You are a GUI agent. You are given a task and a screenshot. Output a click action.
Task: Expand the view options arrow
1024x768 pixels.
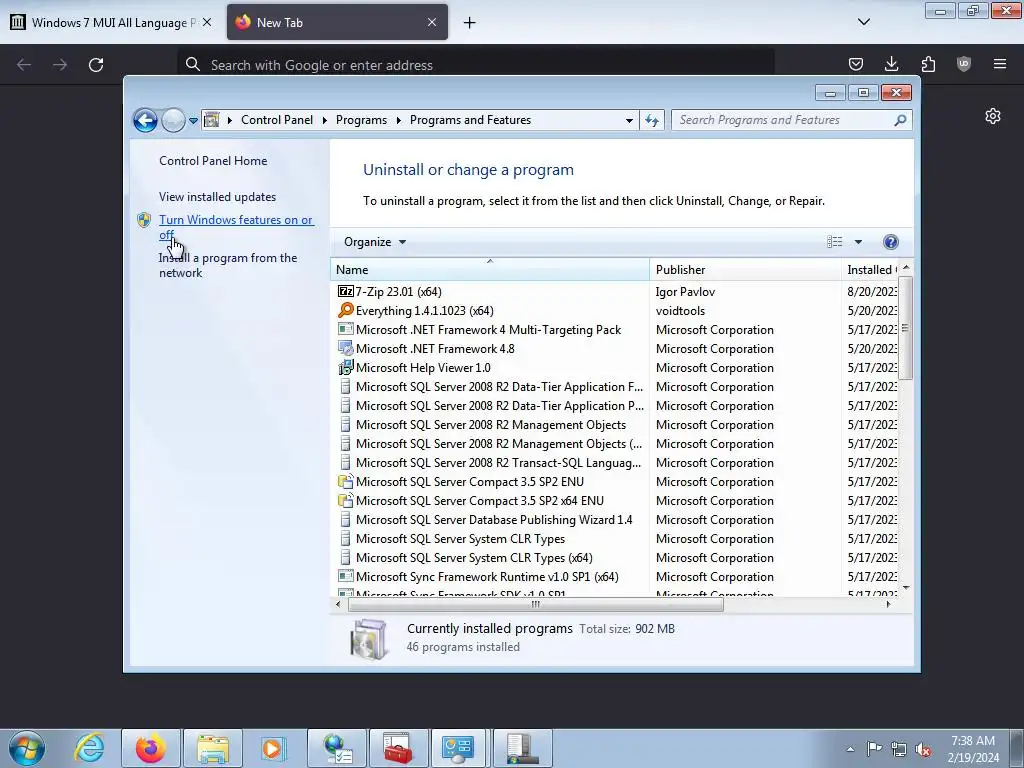point(858,242)
